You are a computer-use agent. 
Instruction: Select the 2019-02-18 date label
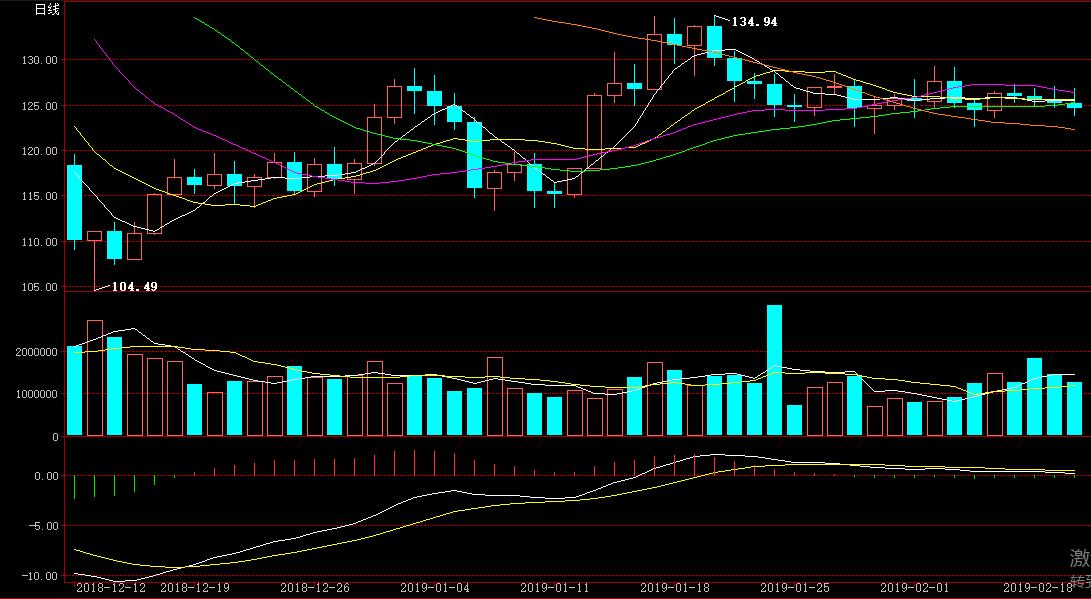coord(1038,588)
